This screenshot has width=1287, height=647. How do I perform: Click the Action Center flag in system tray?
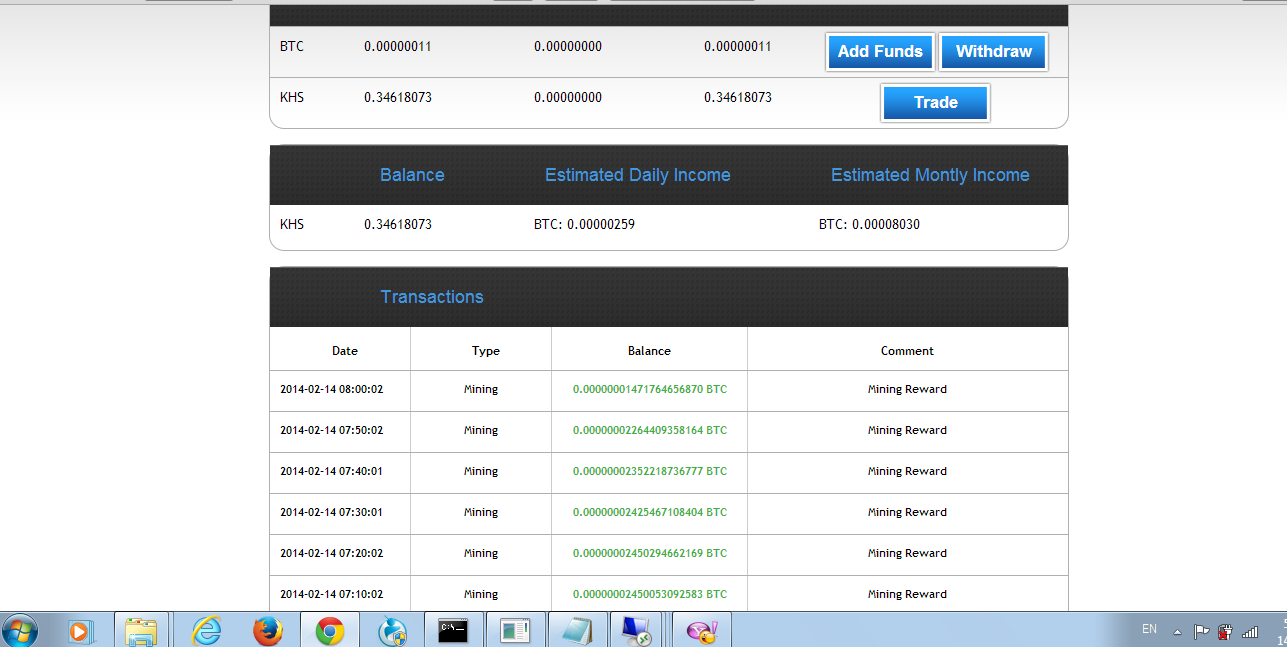(1201, 630)
